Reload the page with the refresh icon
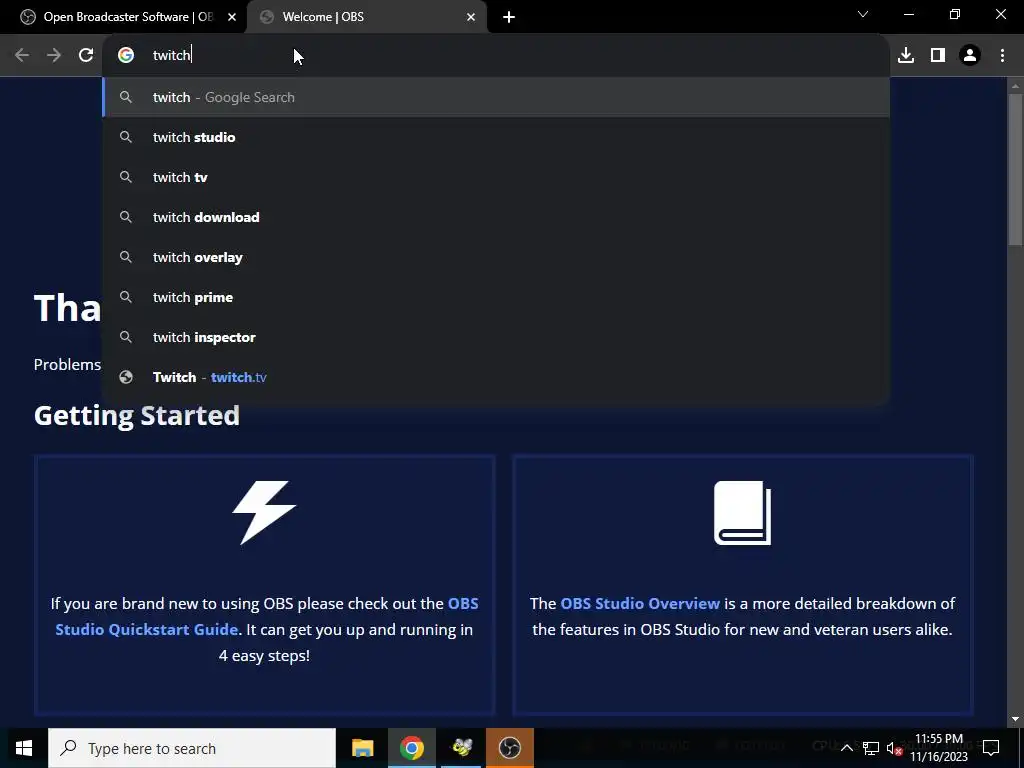Viewport: 1024px width, 768px height. 86,56
